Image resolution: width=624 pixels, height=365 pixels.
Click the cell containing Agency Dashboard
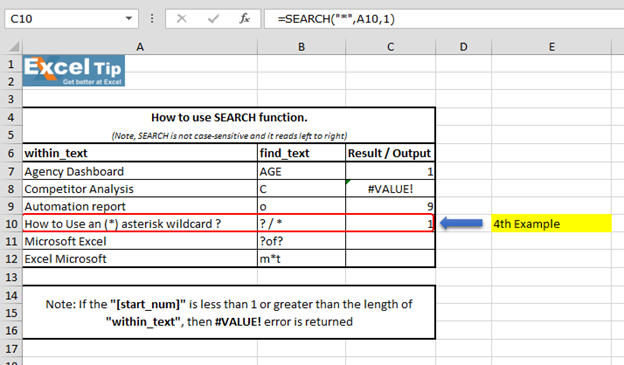(x=140, y=172)
